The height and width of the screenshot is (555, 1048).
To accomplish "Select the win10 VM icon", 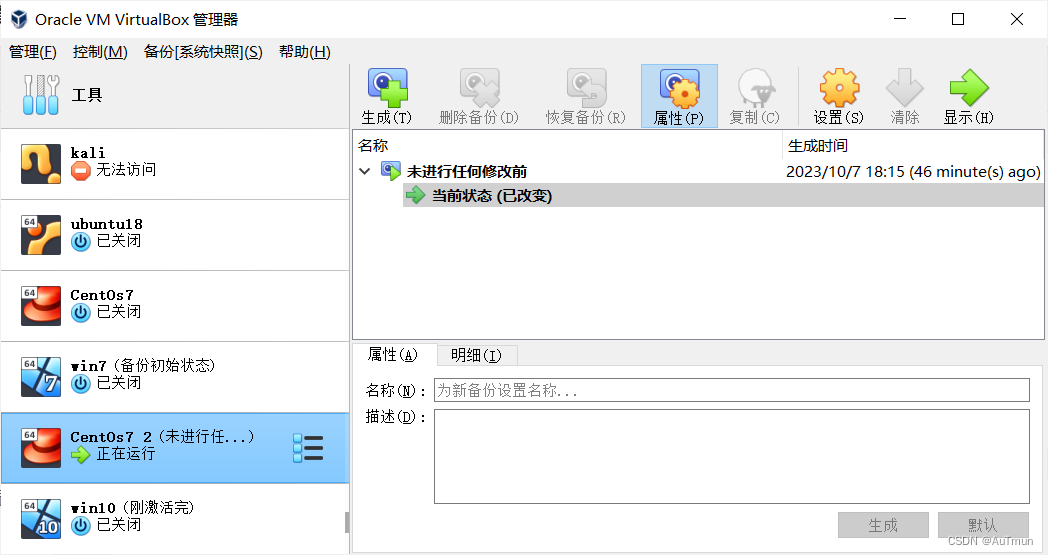I will 41,518.
